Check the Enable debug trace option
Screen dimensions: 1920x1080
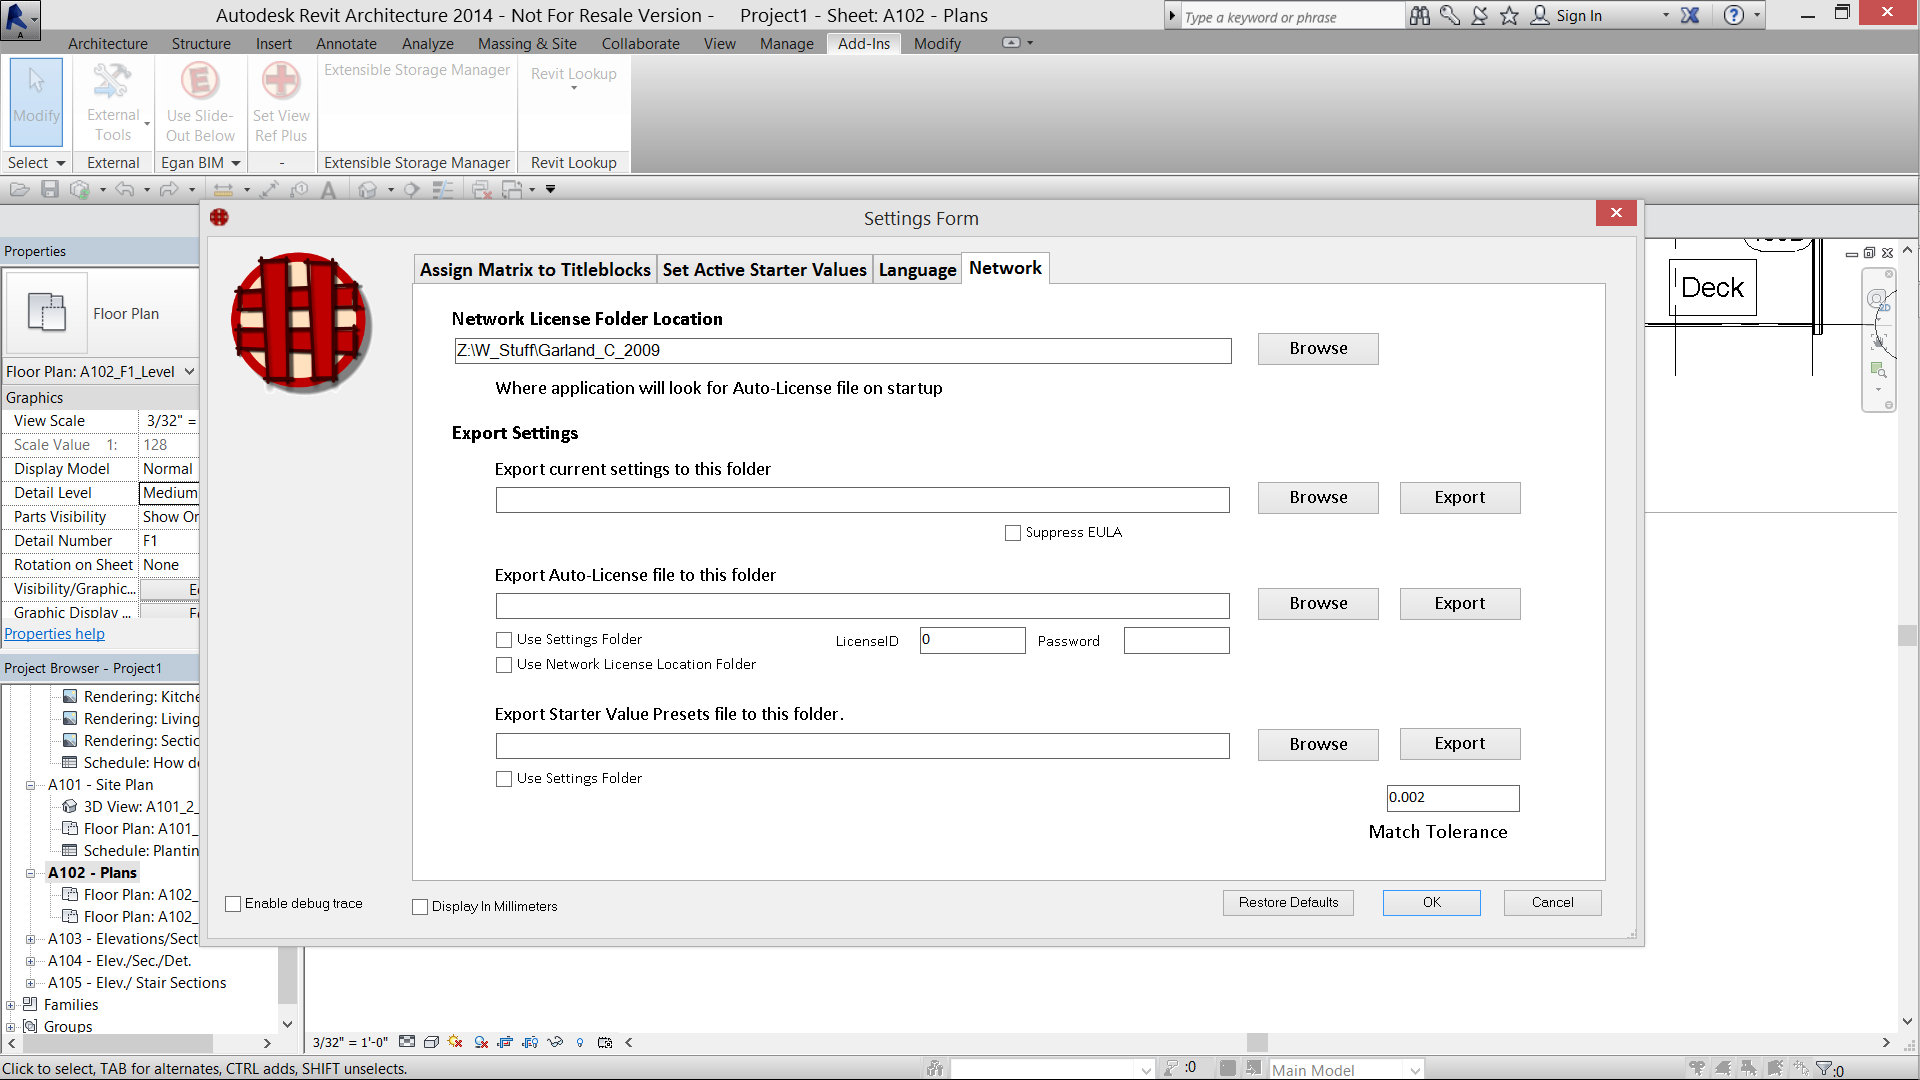[234, 904]
